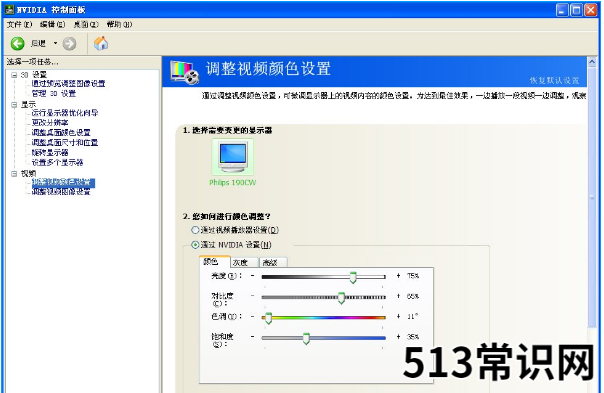Maximize the NVIDIA 控制面板 window
The width and height of the screenshot is (604, 393).
576,10
